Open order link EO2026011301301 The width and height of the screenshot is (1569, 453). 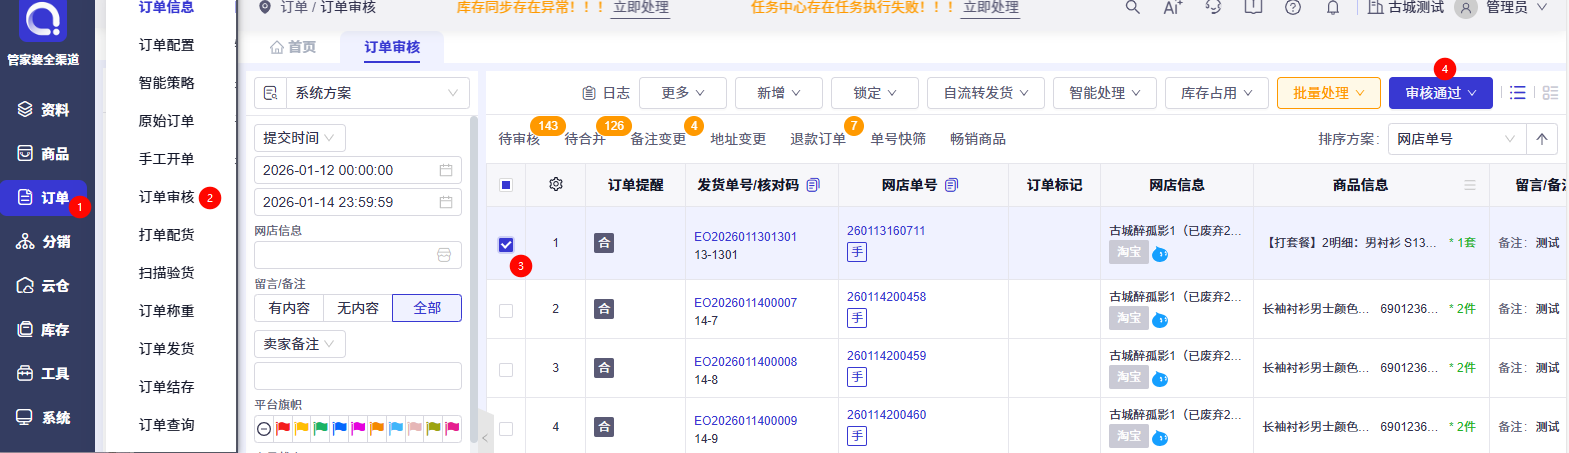(746, 237)
